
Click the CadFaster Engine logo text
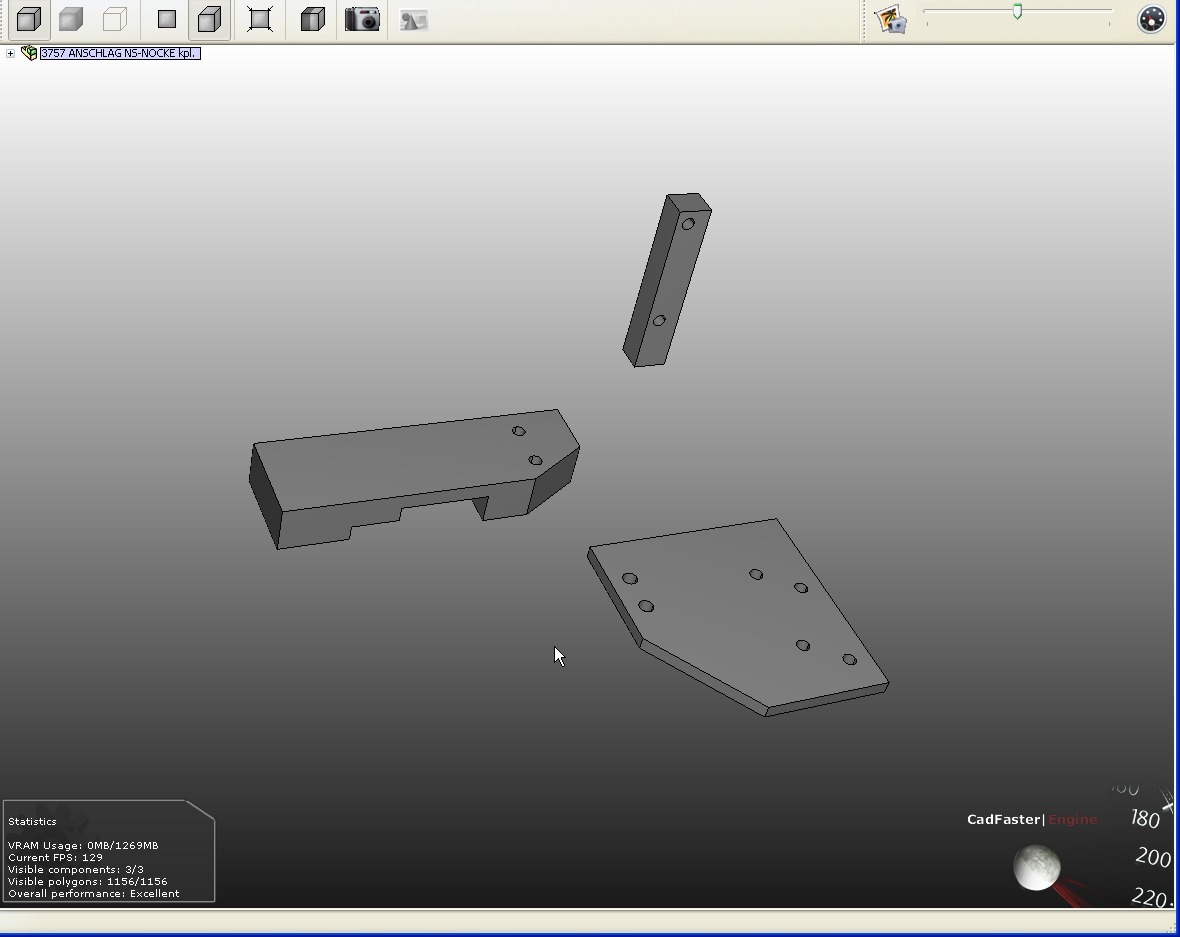pyautogui.click(x=1032, y=820)
